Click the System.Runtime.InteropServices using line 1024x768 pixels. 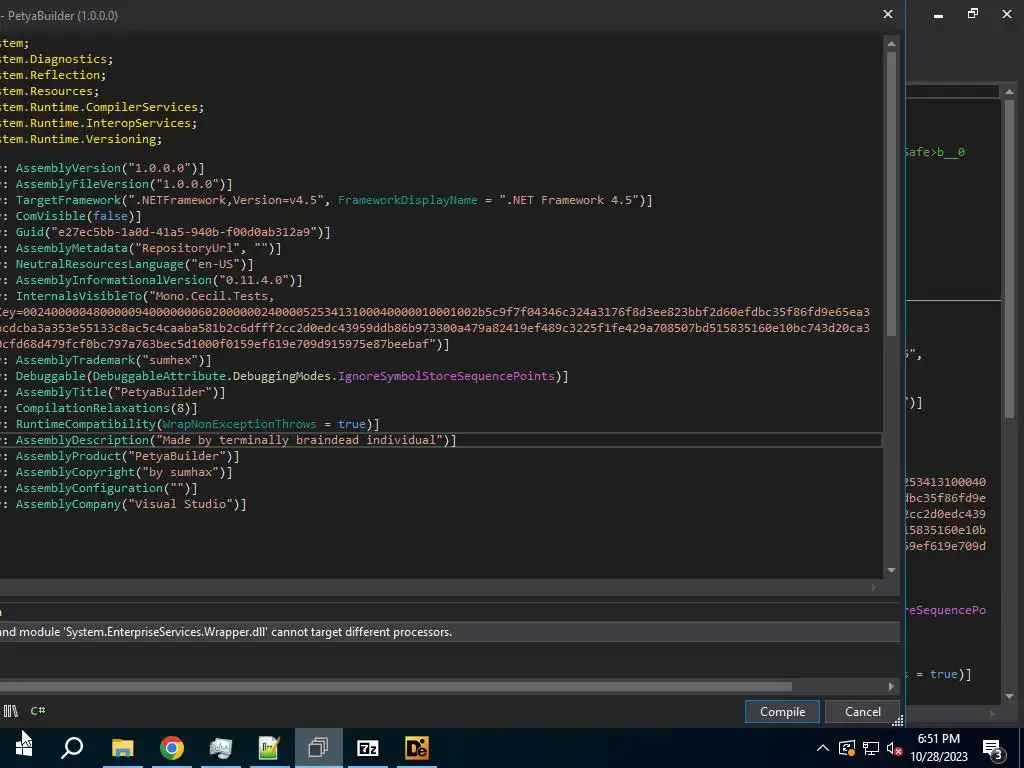pos(99,123)
